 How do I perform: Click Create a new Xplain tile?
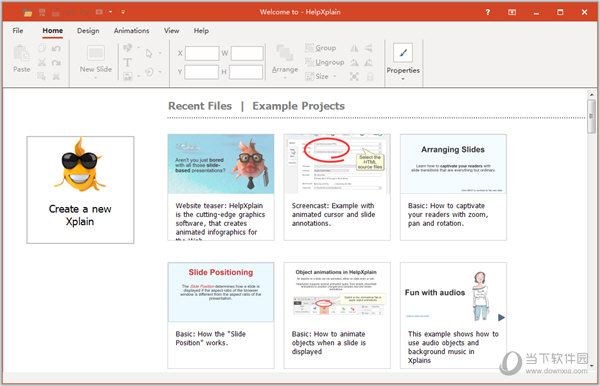click(x=80, y=190)
